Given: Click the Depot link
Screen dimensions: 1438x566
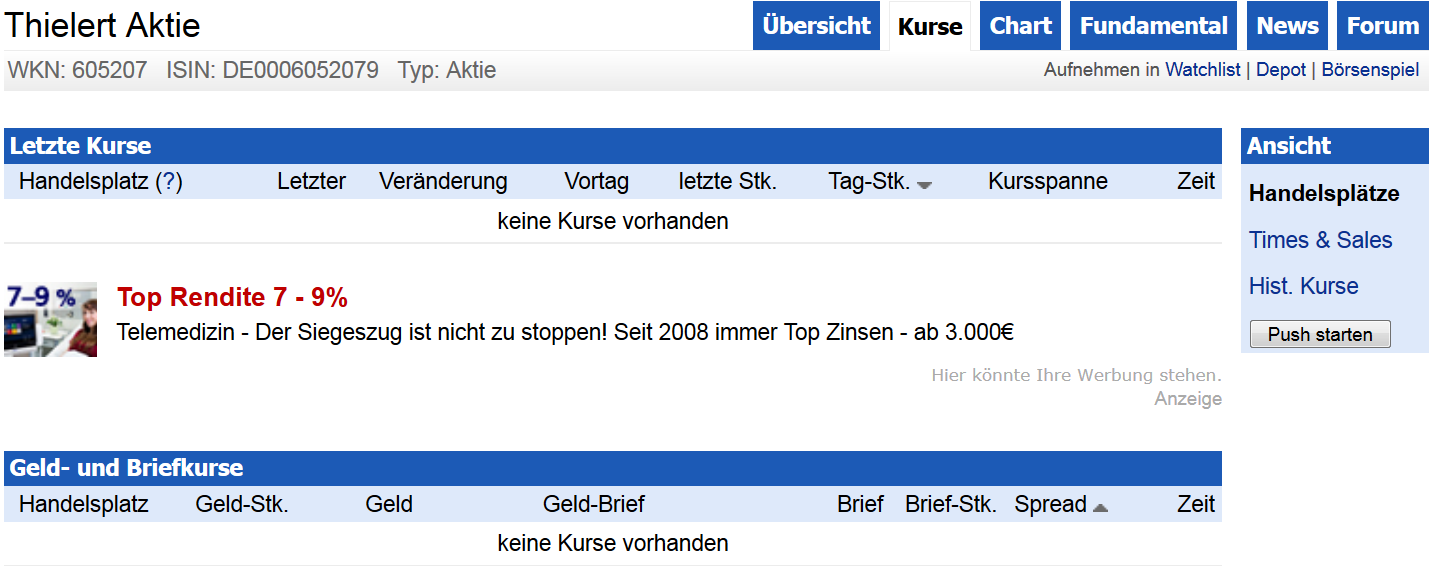Looking at the screenshot, I should click(x=1281, y=70).
